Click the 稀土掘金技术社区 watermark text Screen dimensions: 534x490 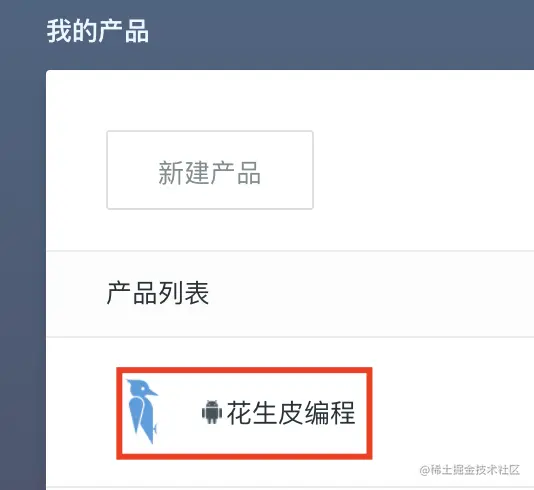470,470
